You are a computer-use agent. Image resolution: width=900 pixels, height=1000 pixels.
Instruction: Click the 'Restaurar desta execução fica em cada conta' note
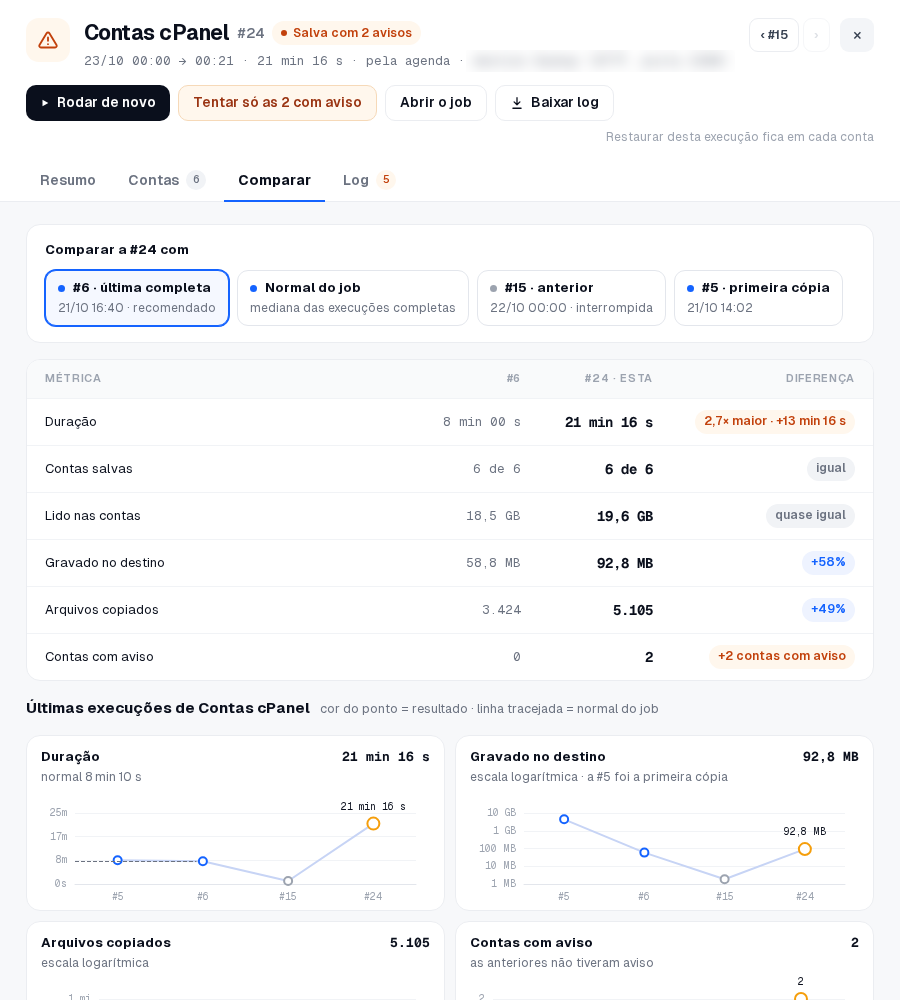(x=740, y=137)
